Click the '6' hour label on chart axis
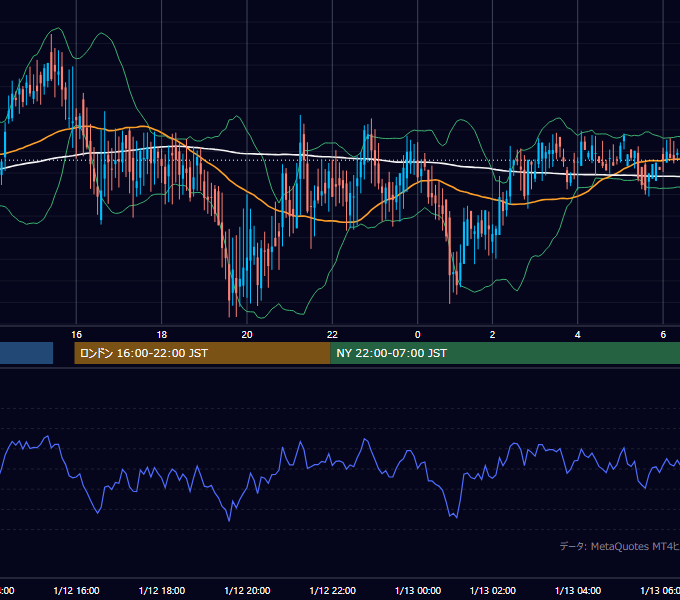The height and width of the screenshot is (600, 680). (663, 334)
